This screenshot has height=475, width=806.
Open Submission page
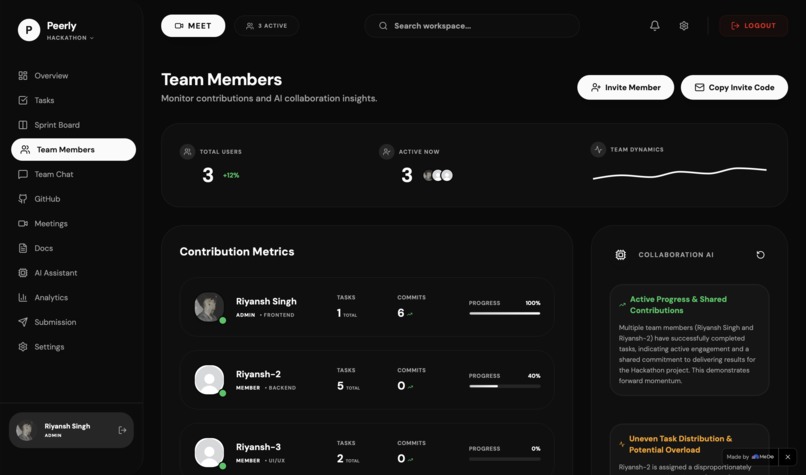(x=73, y=322)
